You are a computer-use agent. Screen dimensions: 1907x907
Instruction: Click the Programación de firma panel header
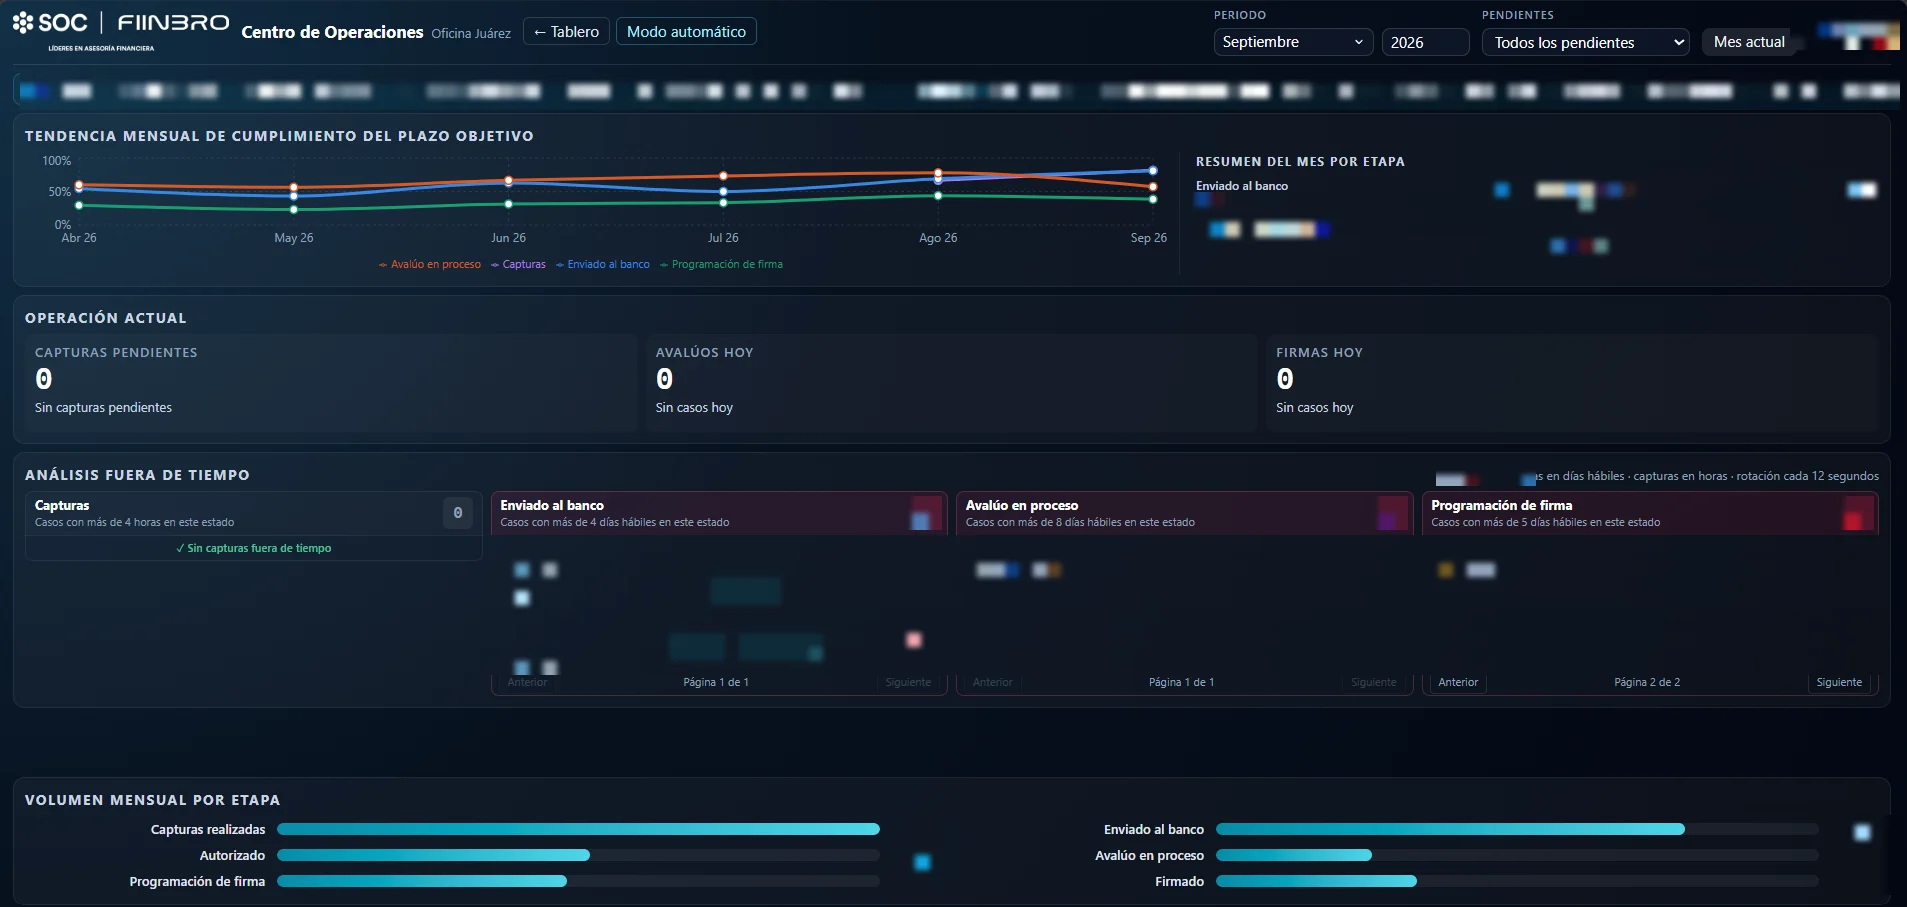1650,513
